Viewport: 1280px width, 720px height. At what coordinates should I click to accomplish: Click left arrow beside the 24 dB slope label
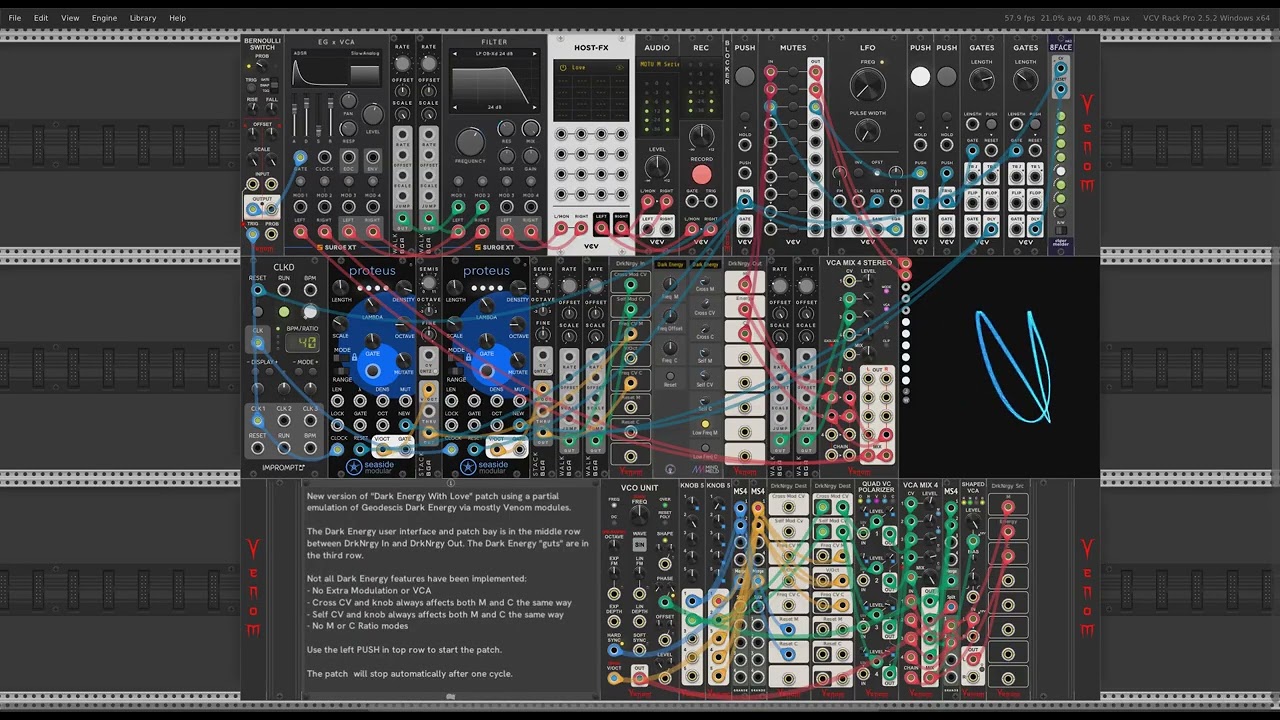(456, 107)
